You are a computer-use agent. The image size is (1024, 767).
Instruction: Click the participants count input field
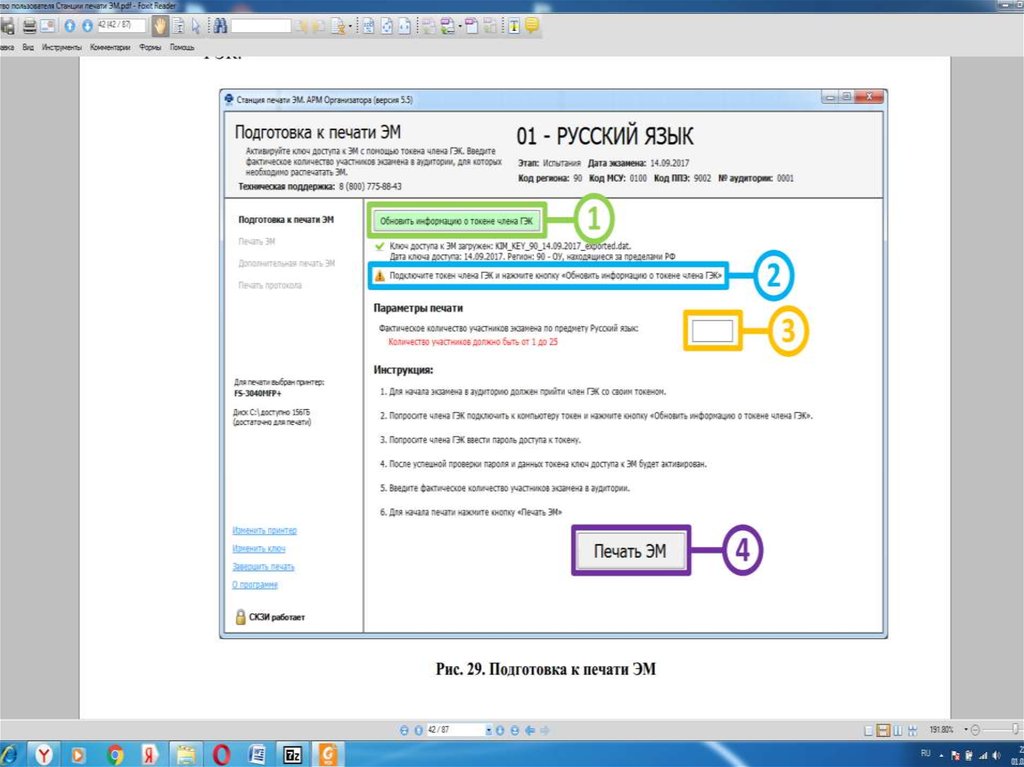point(712,331)
